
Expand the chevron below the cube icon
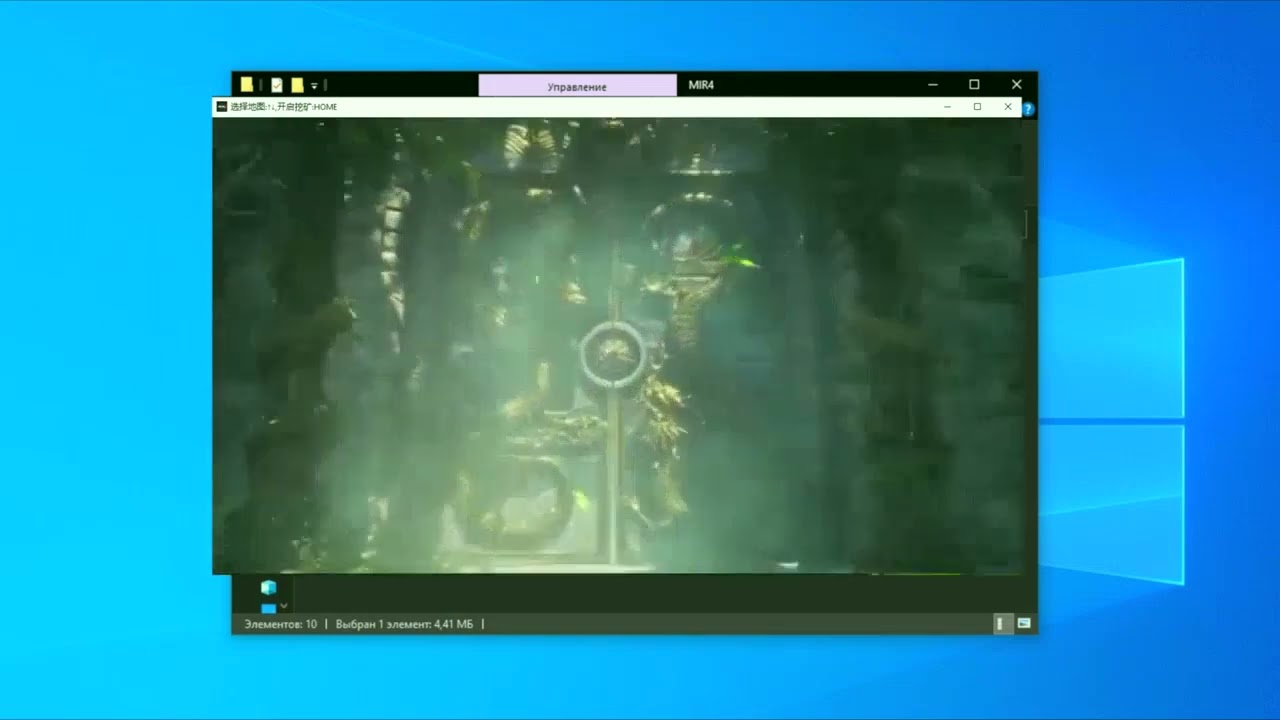pyautogui.click(x=284, y=606)
